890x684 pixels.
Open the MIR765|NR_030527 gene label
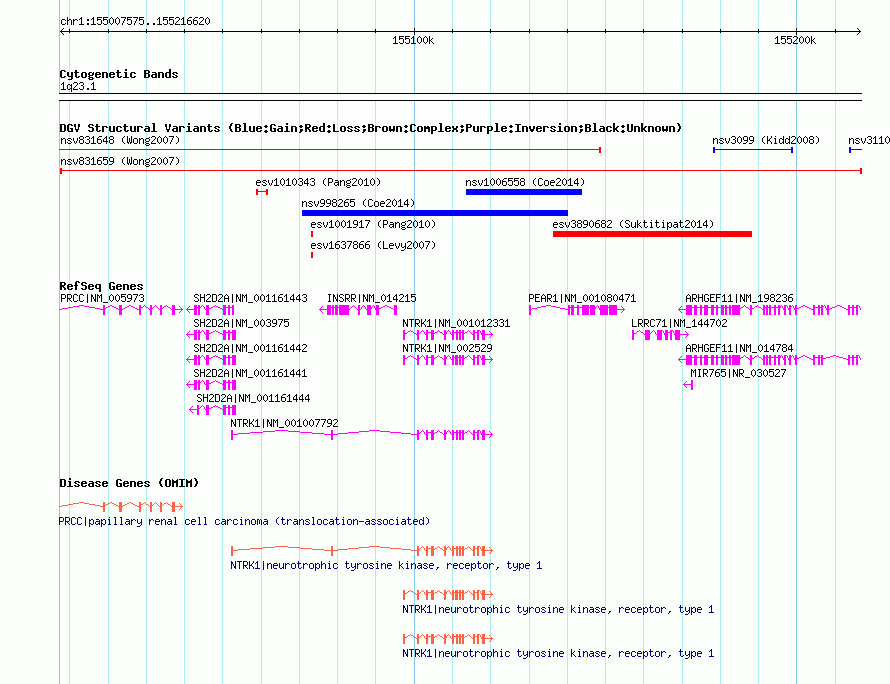click(738, 373)
